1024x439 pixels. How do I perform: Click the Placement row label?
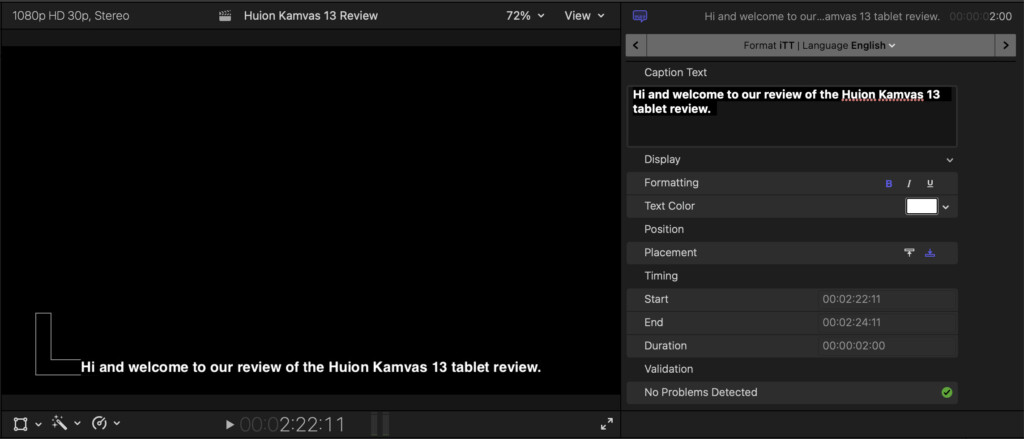[x=671, y=253]
